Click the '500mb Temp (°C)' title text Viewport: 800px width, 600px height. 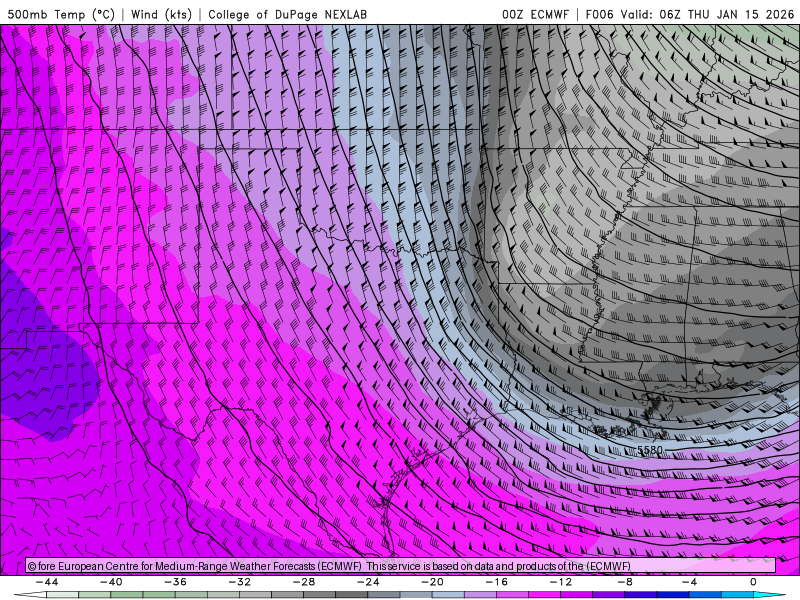coord(61,15)
